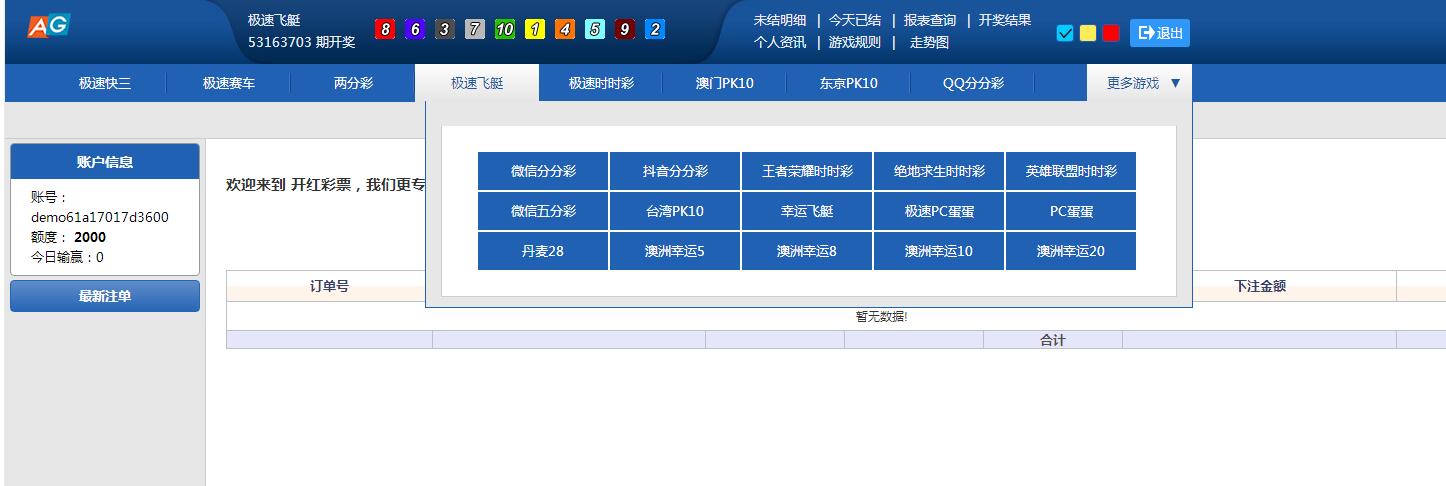
Task: Click the 最新注单 panel header
Action: 105,296
